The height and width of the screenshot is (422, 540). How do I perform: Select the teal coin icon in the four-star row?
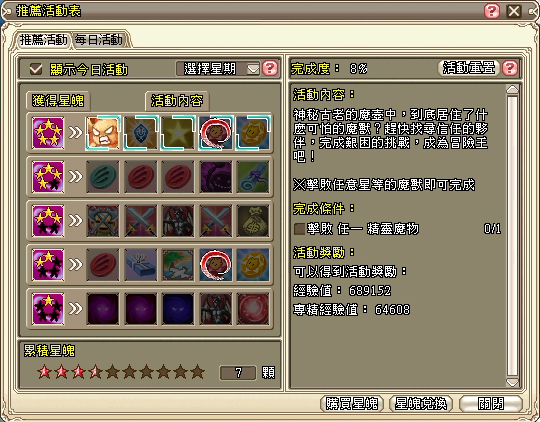103,177
